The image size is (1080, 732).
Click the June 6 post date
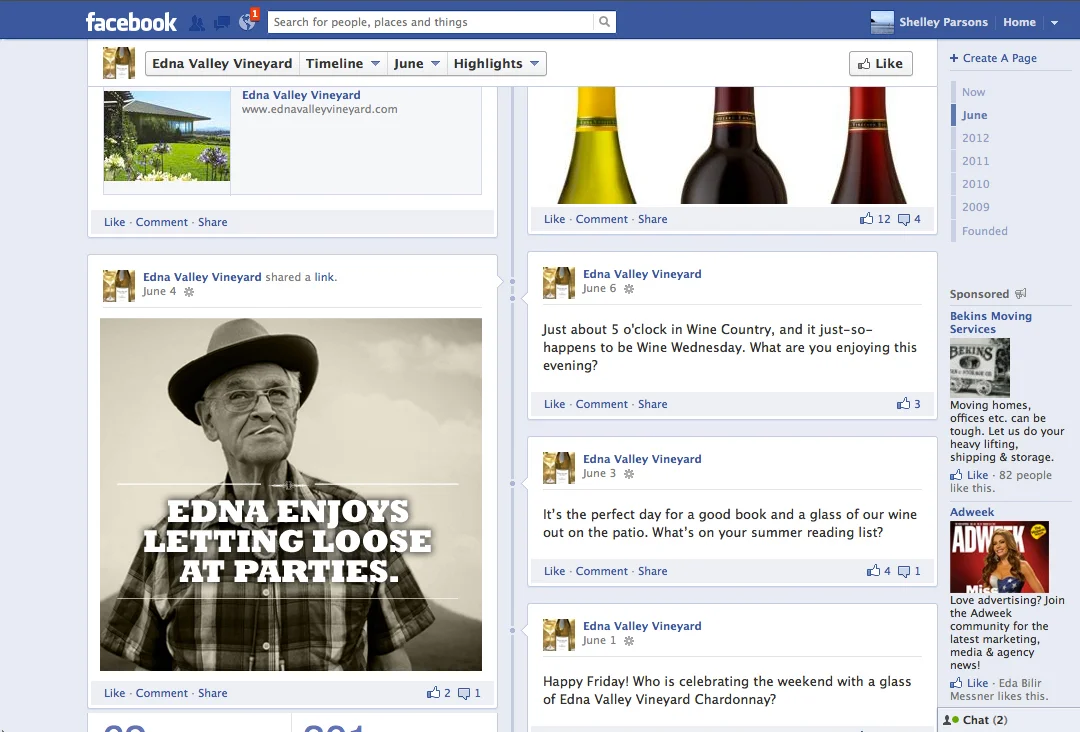point(599,289)
